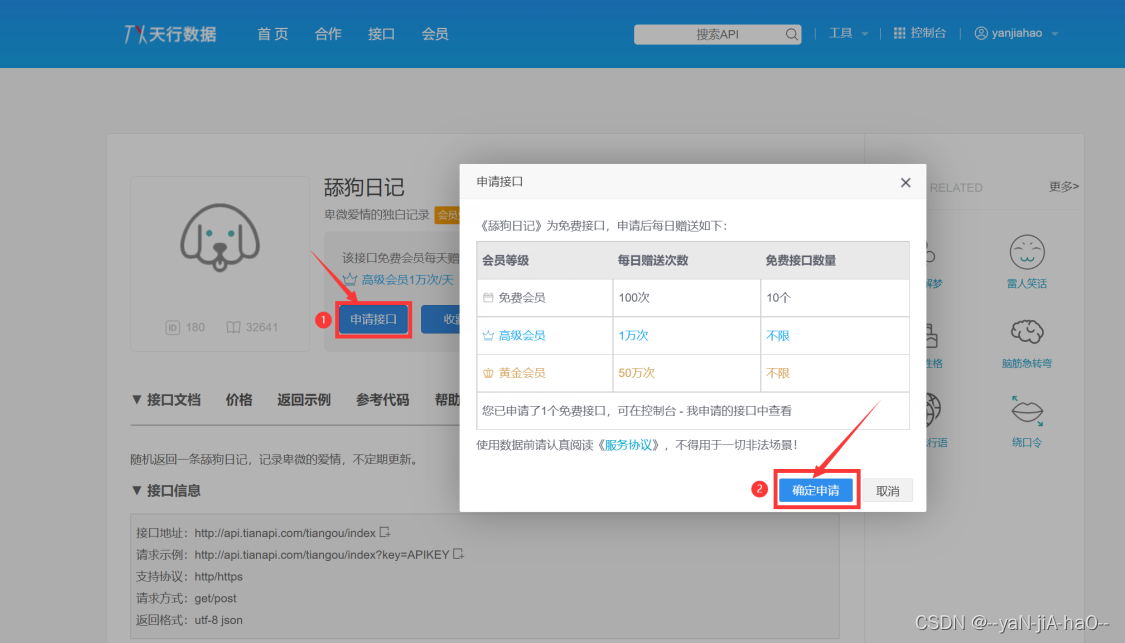Open the 工具 dropdown menu
The height and width of the screenshot is (643, 1125).
[x=846, y=32]
